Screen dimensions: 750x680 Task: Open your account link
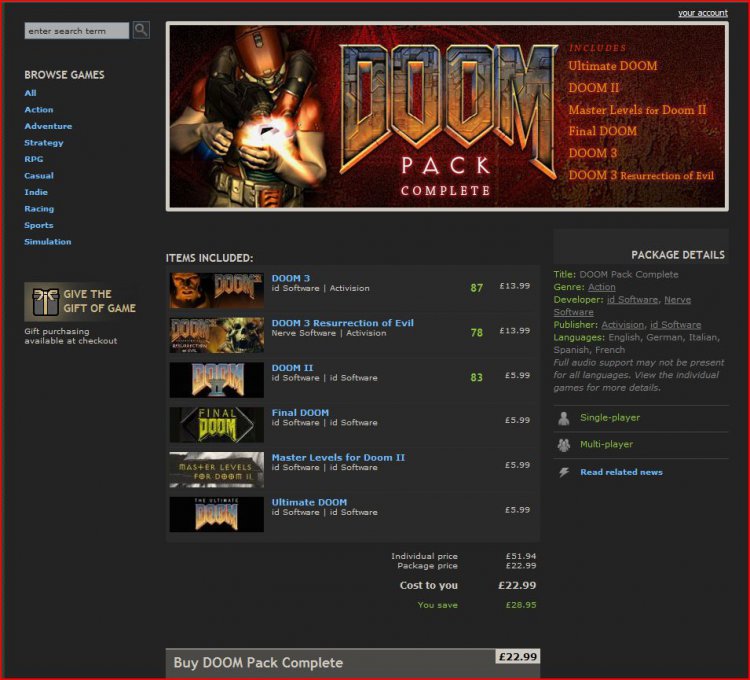pos(703,13)
